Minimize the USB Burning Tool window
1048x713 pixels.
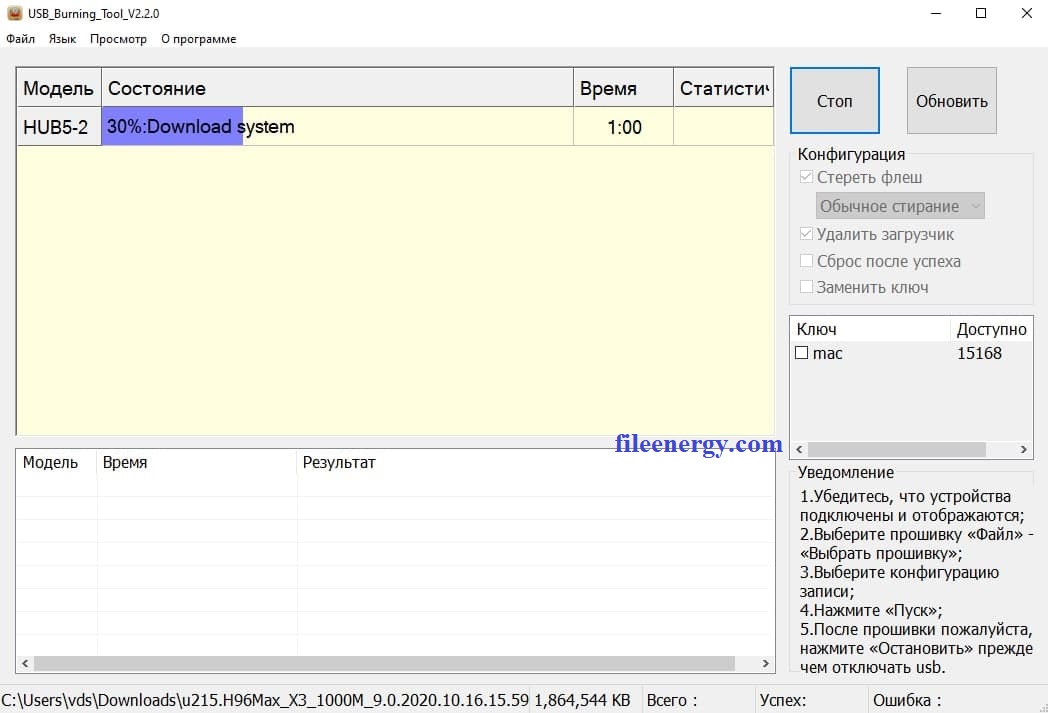coord(936,13)
